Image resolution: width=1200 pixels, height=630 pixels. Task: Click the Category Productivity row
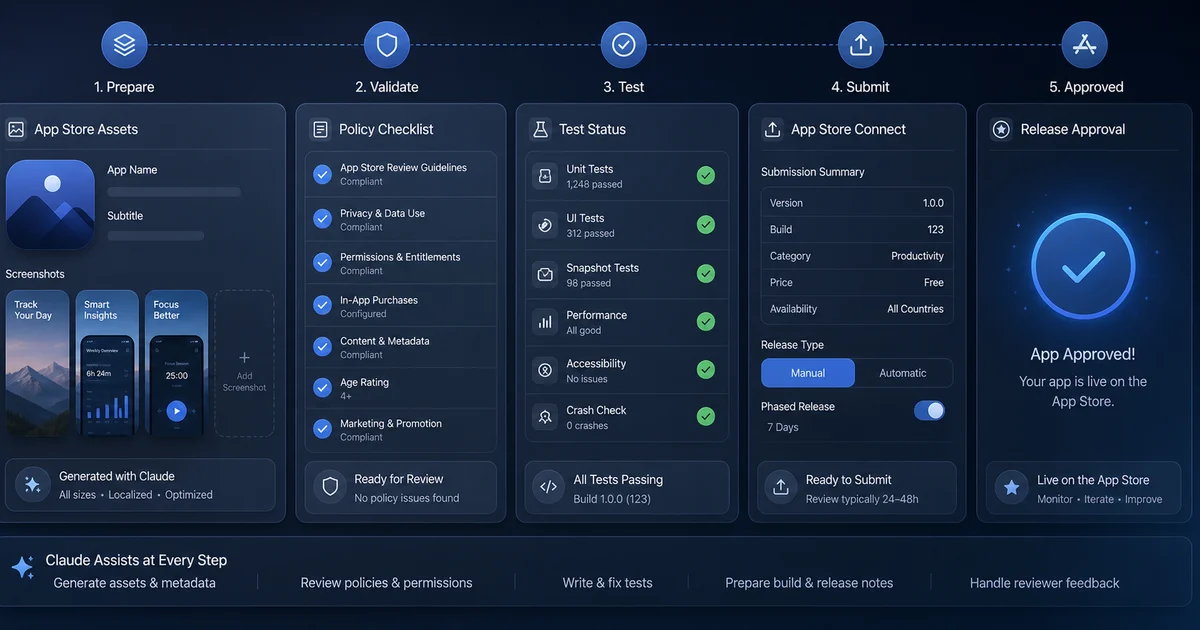tap(857, 256)
